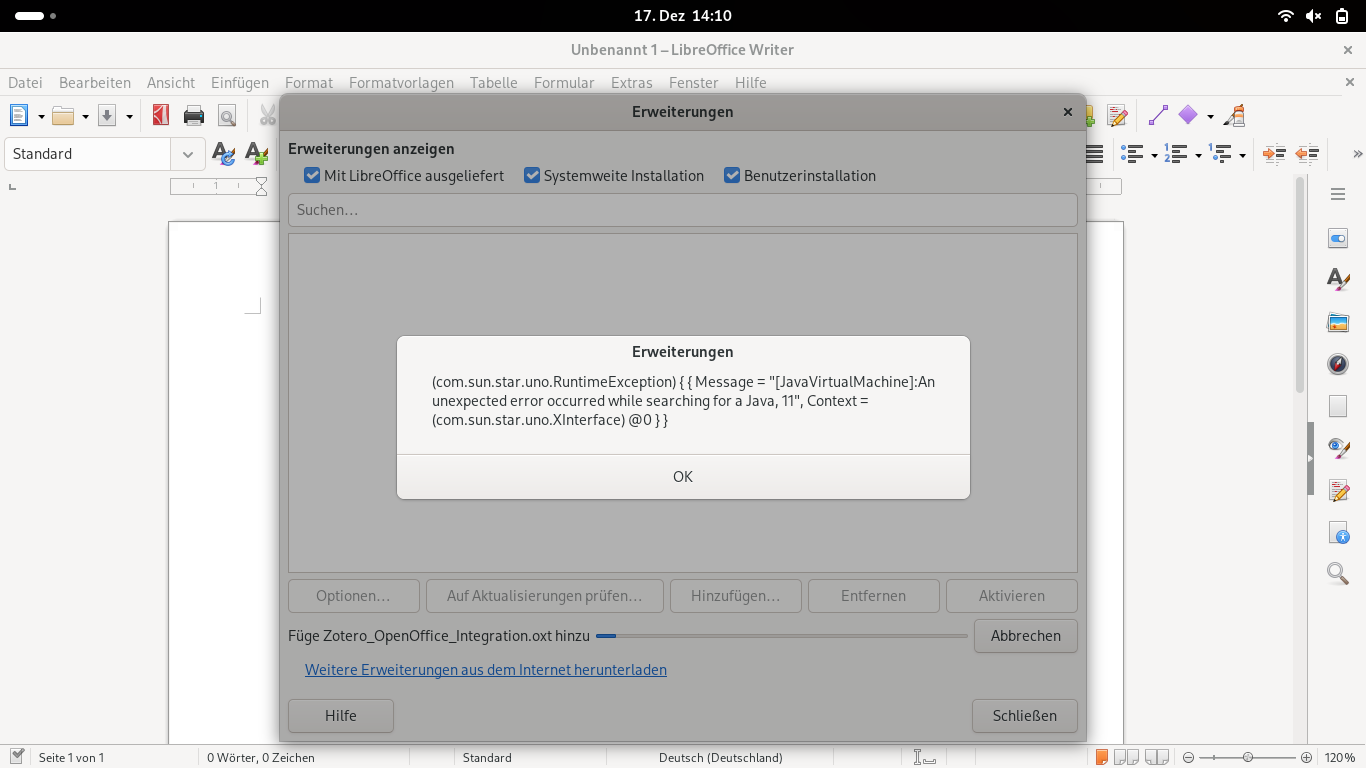The image size is (1366, 768).
Task: Click the Schließen button
Action: coord(1025,716)
